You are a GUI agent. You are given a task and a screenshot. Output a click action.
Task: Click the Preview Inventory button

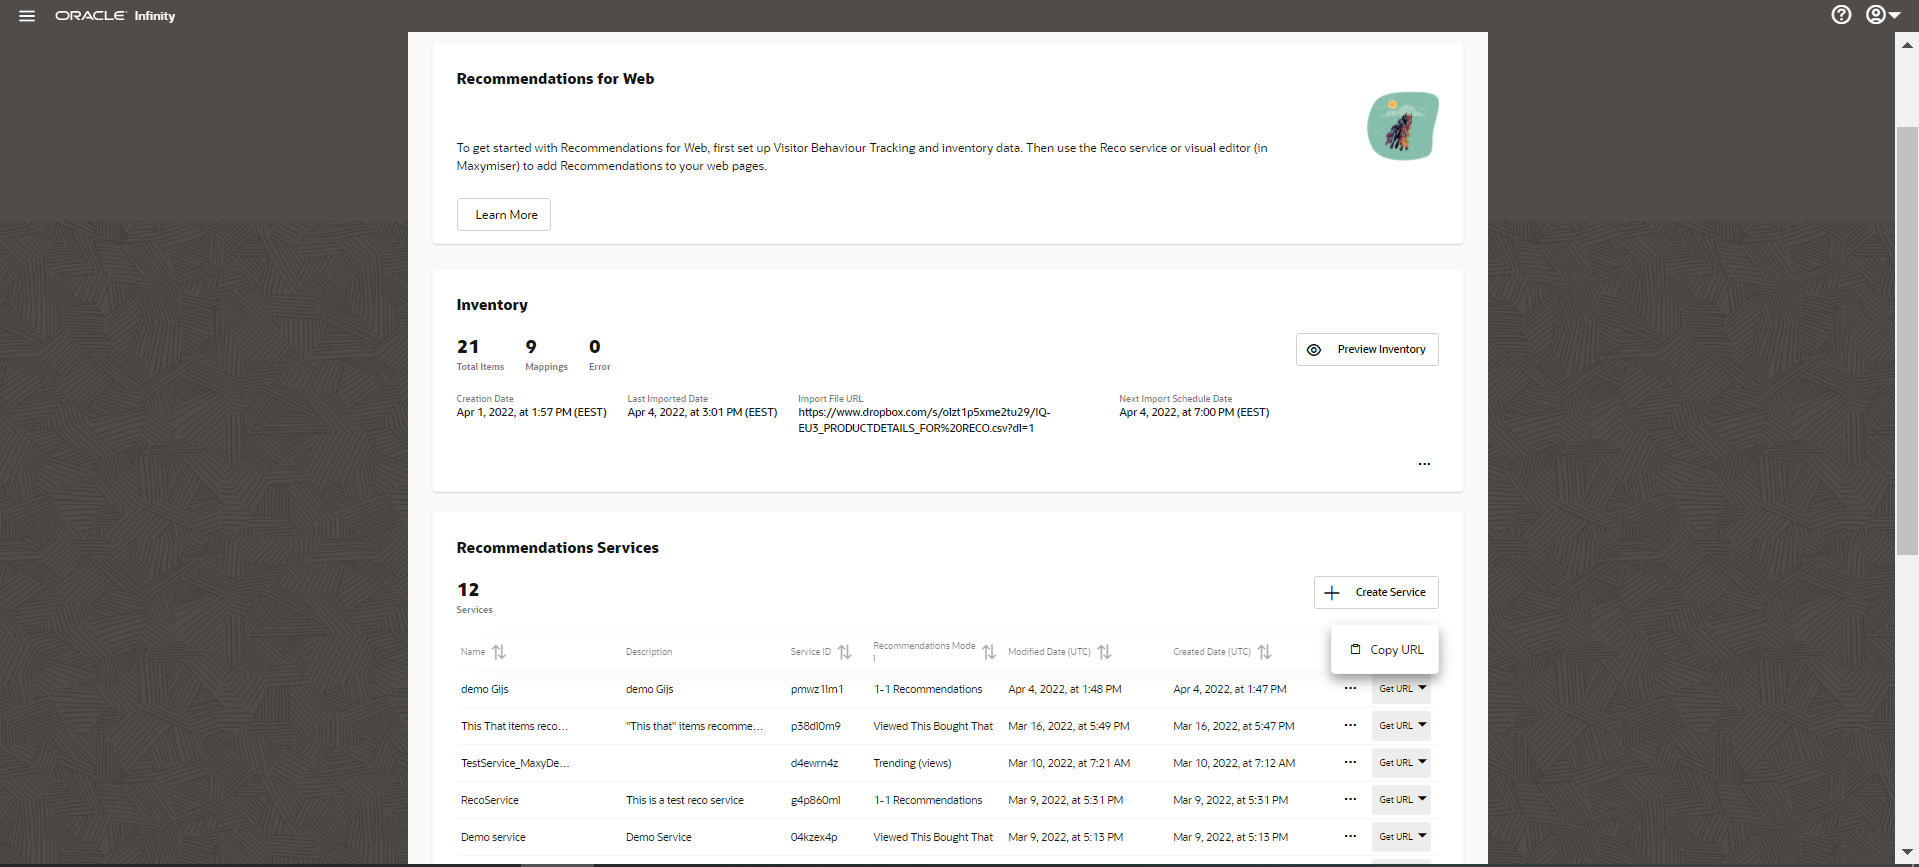(x=1367, y=350)
